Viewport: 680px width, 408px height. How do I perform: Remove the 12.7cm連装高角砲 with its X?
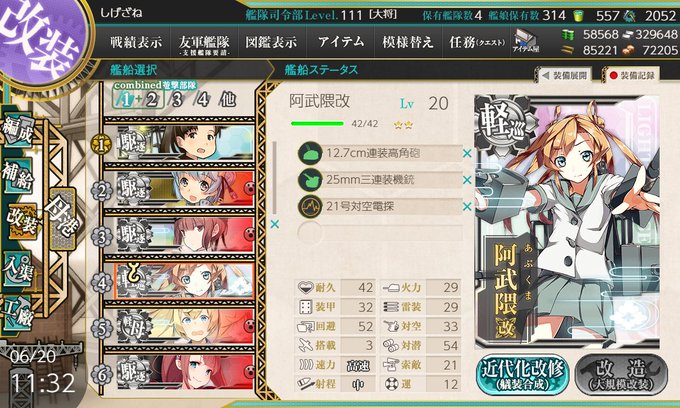467,153
